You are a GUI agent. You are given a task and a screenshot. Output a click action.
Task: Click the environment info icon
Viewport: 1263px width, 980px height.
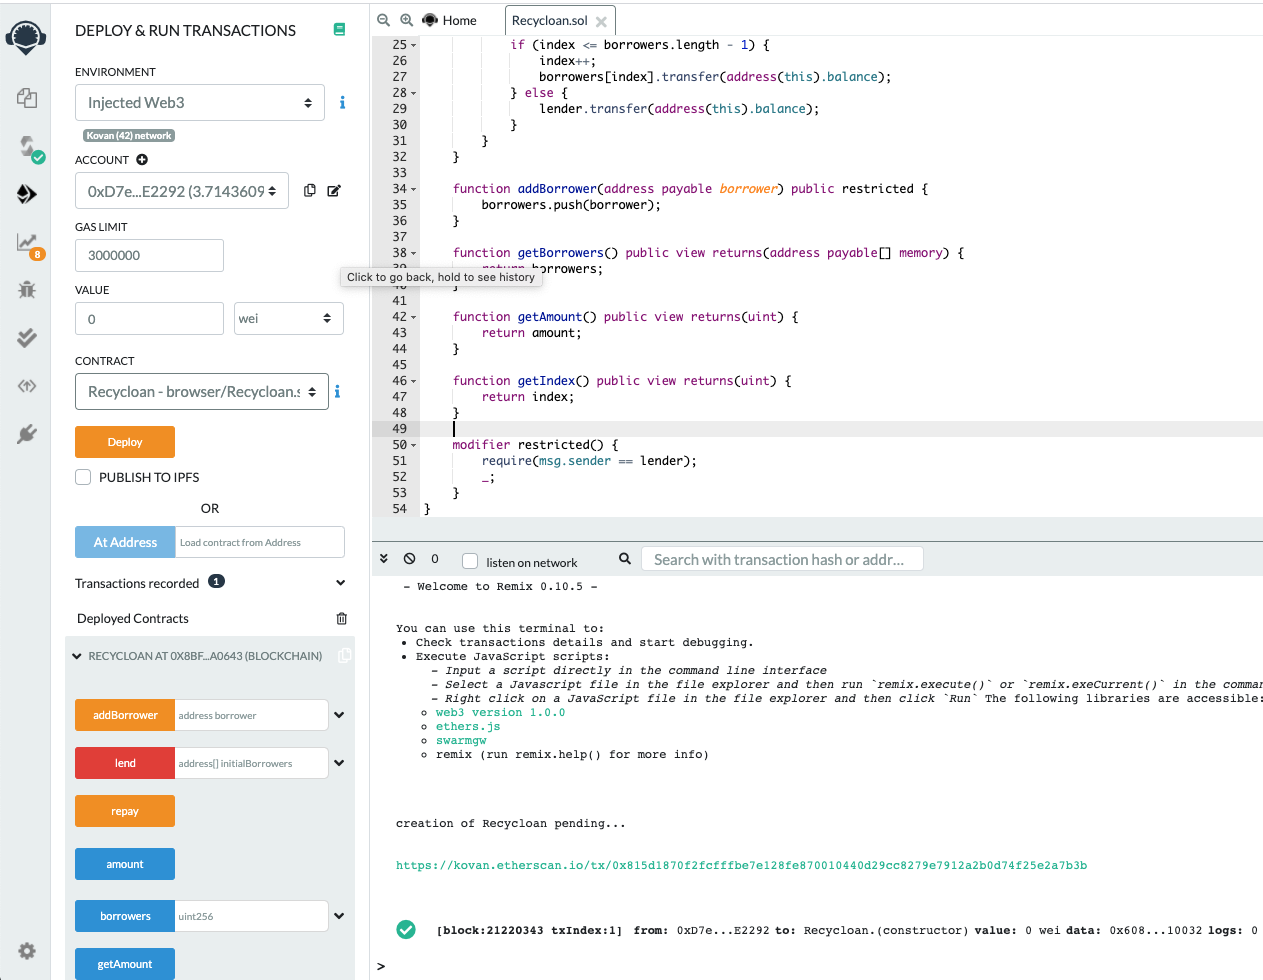[x=342, y=102]
